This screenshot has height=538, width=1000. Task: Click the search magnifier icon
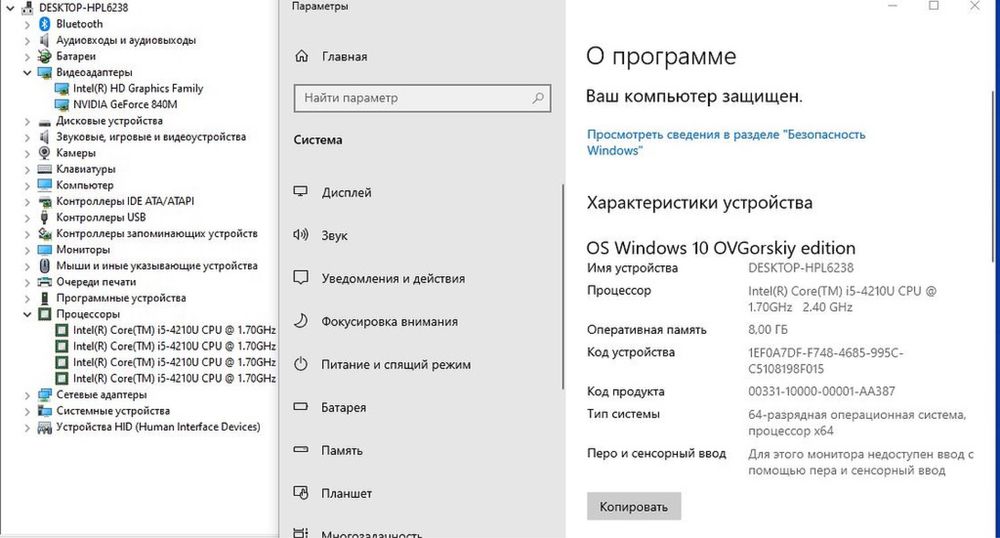tap(539, 98)
